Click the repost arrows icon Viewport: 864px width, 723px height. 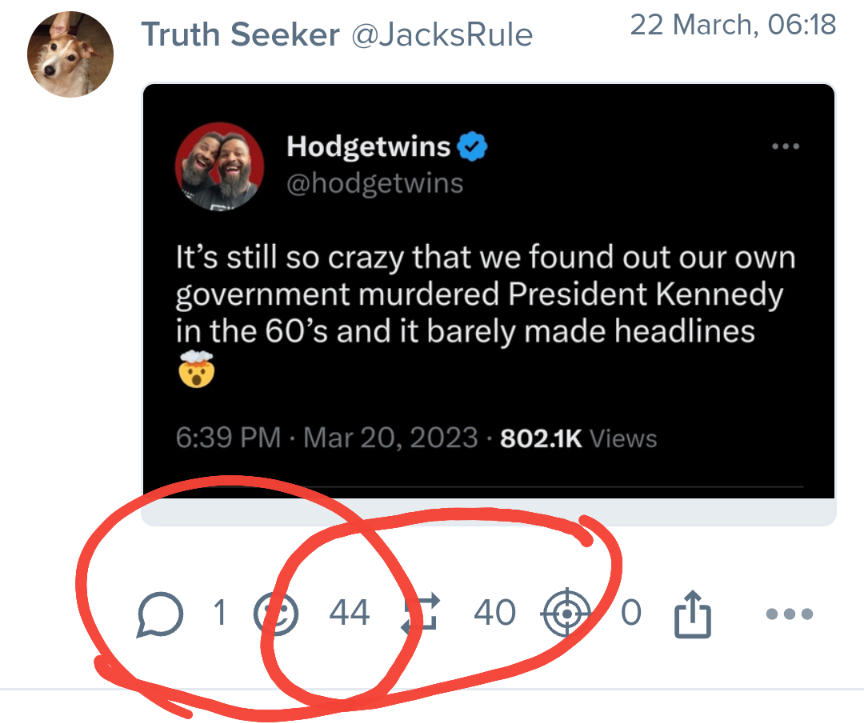click(x=420, y=614)
